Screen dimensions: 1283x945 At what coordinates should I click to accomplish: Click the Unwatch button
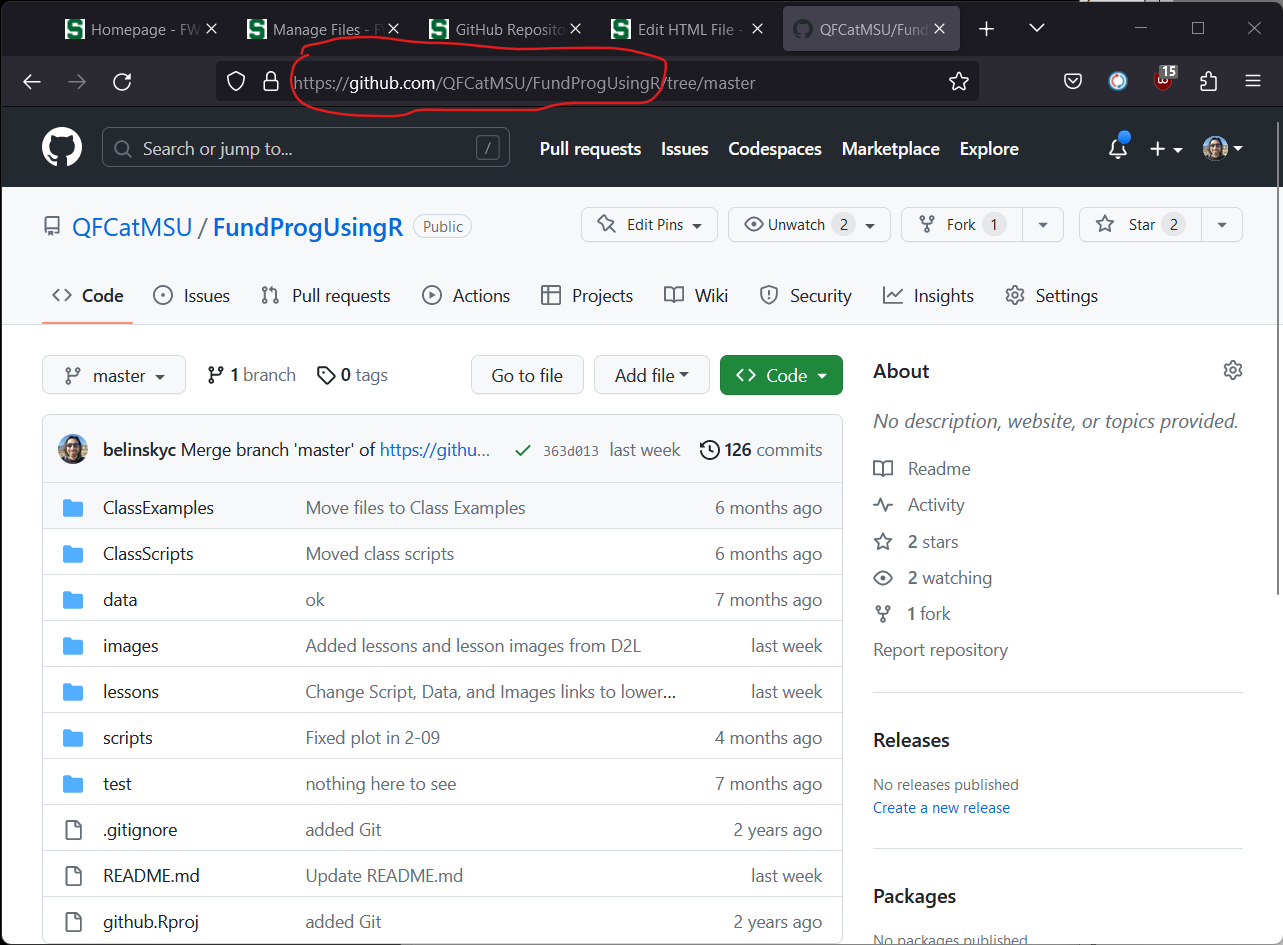tap(809, 225)
